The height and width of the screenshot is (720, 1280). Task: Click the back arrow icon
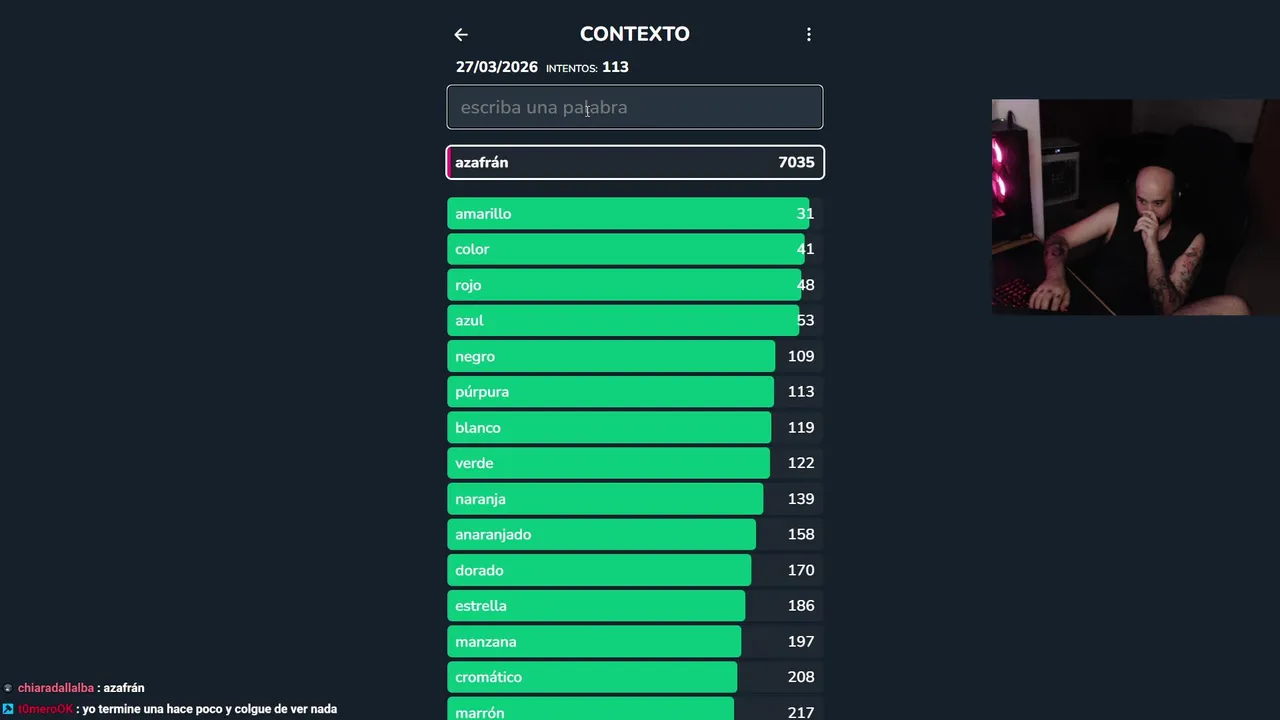[x=461, y=35]
